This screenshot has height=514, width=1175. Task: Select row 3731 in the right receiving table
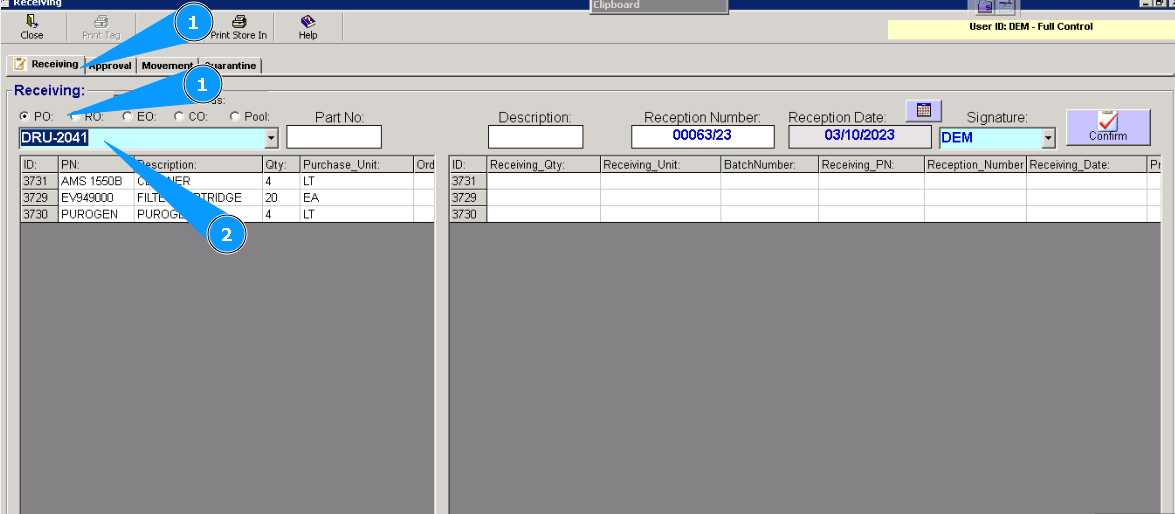(x=468, y=181)
